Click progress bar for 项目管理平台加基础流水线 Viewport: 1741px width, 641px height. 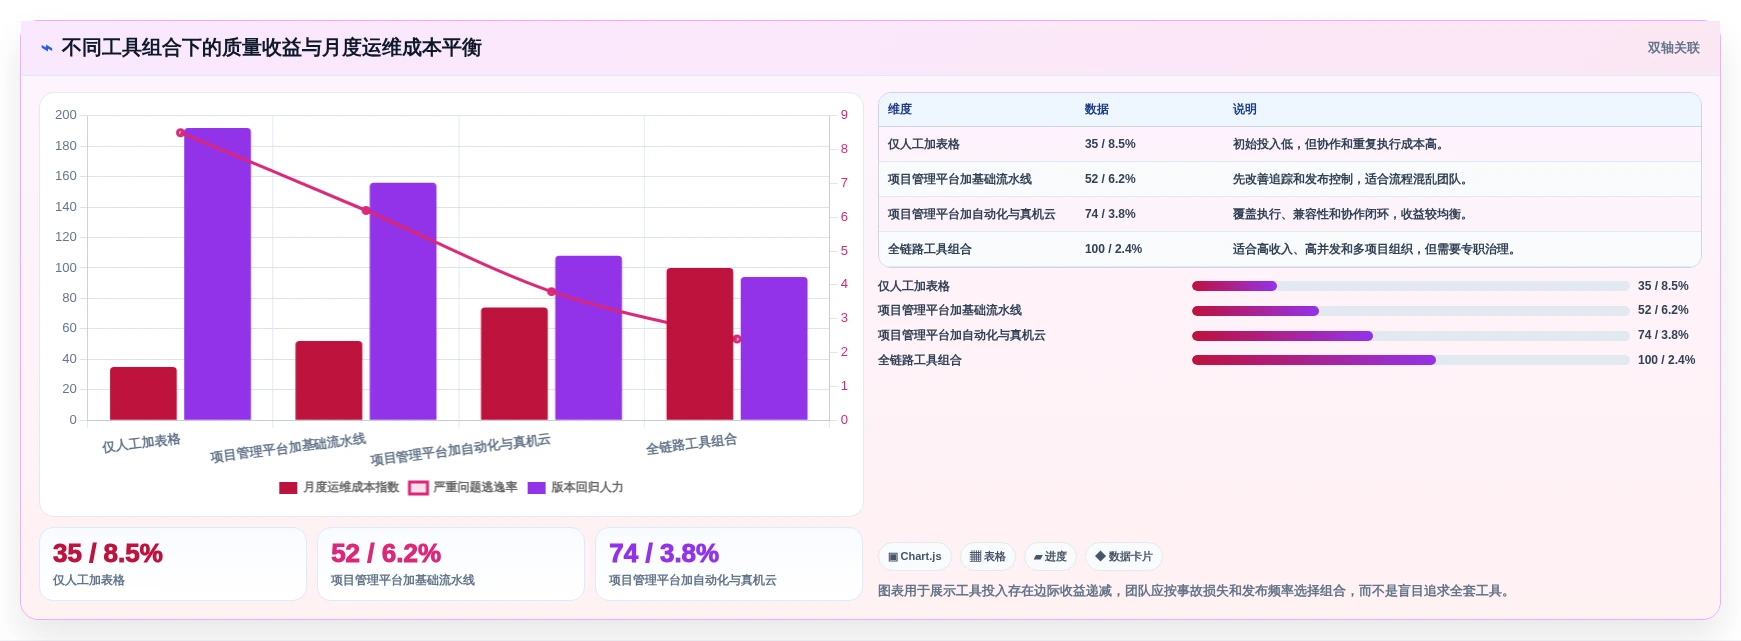click(1410, 311)
